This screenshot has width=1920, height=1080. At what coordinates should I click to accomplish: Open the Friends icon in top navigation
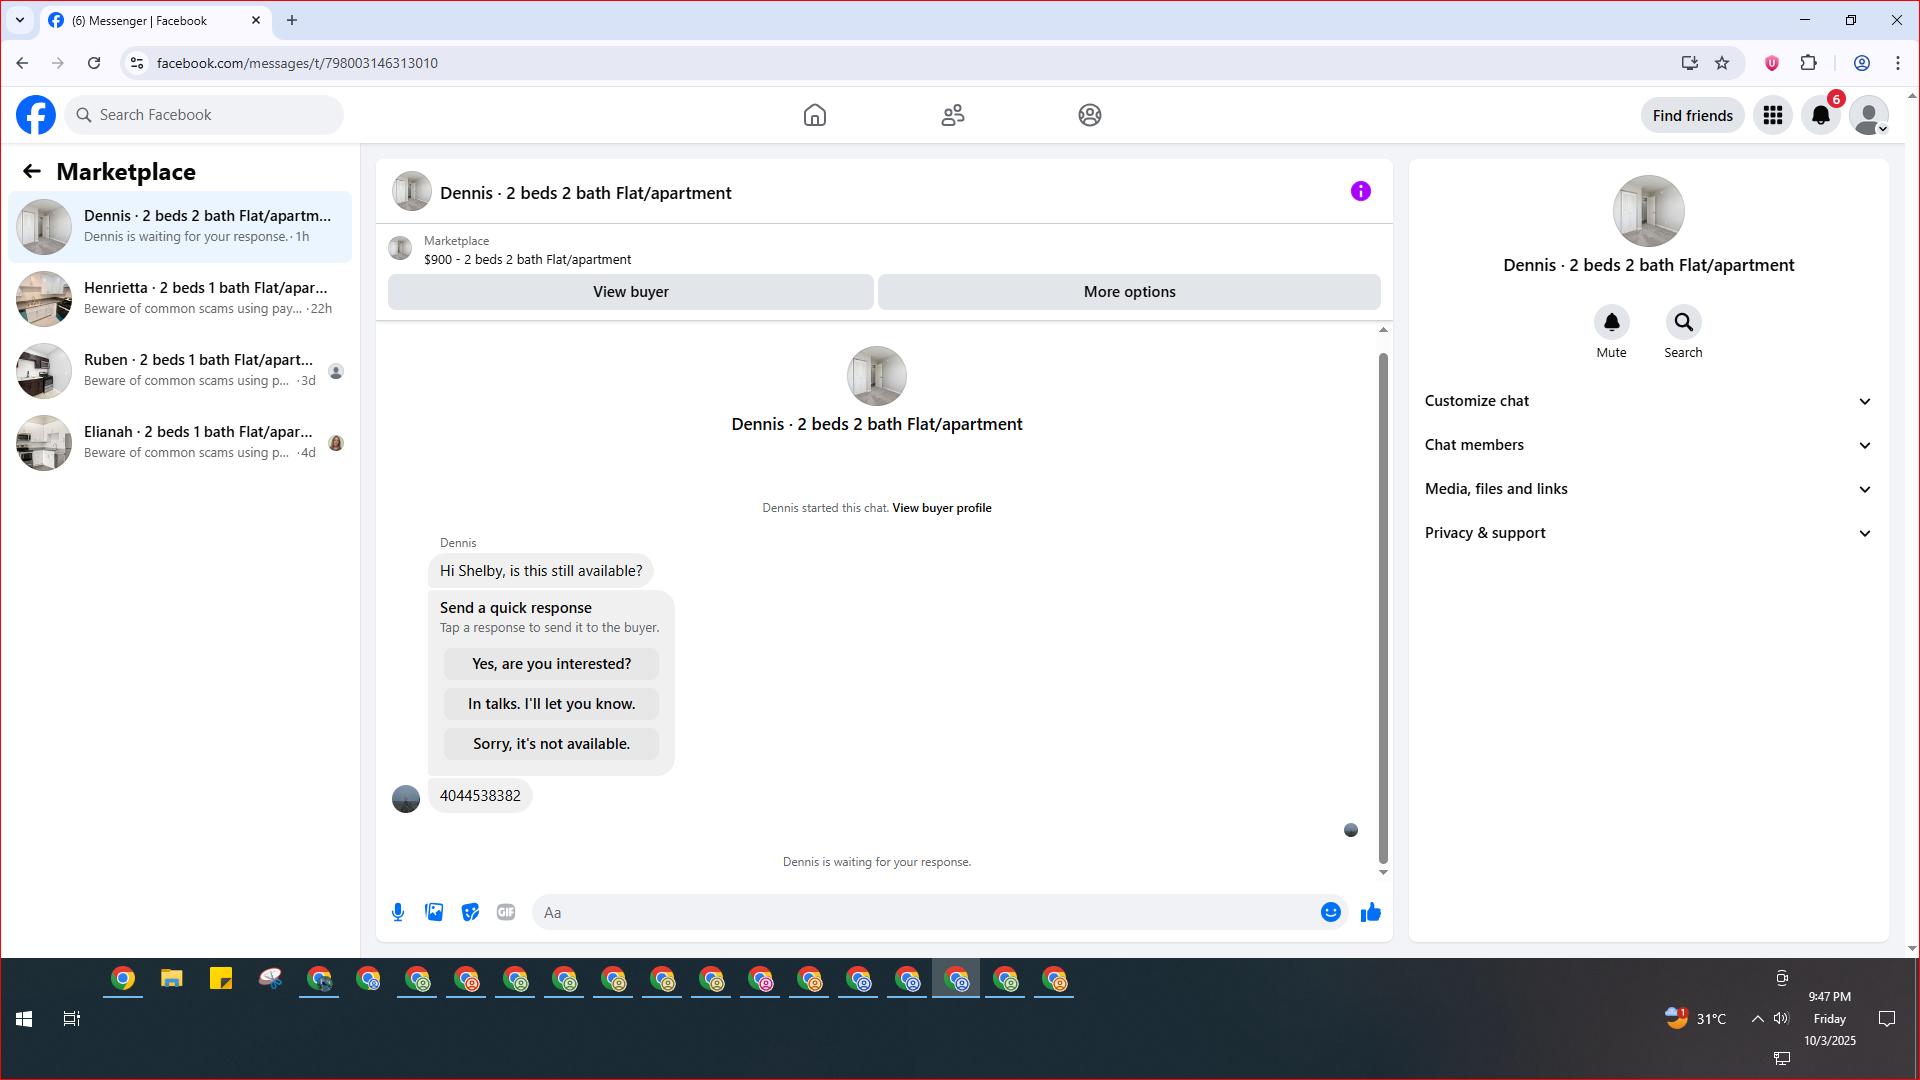953,115
